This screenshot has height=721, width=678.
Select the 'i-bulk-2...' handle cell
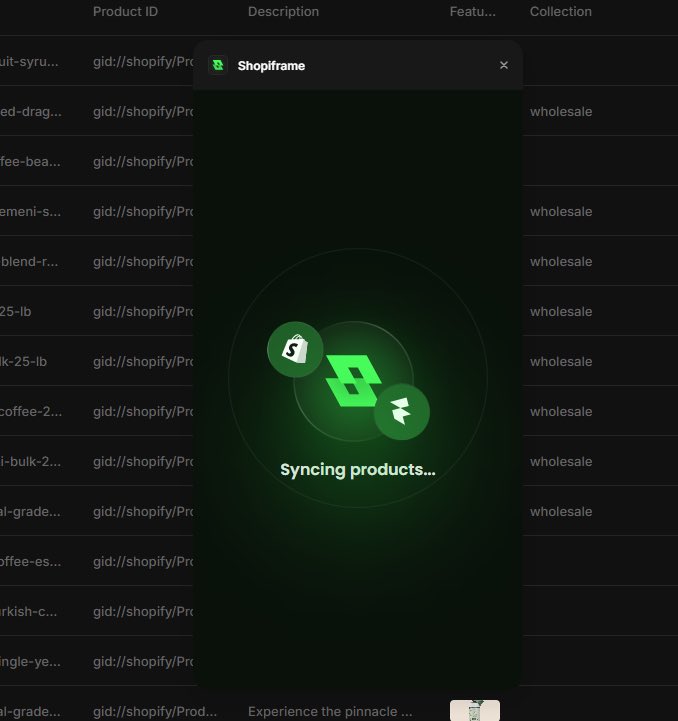tap(30, 462)
